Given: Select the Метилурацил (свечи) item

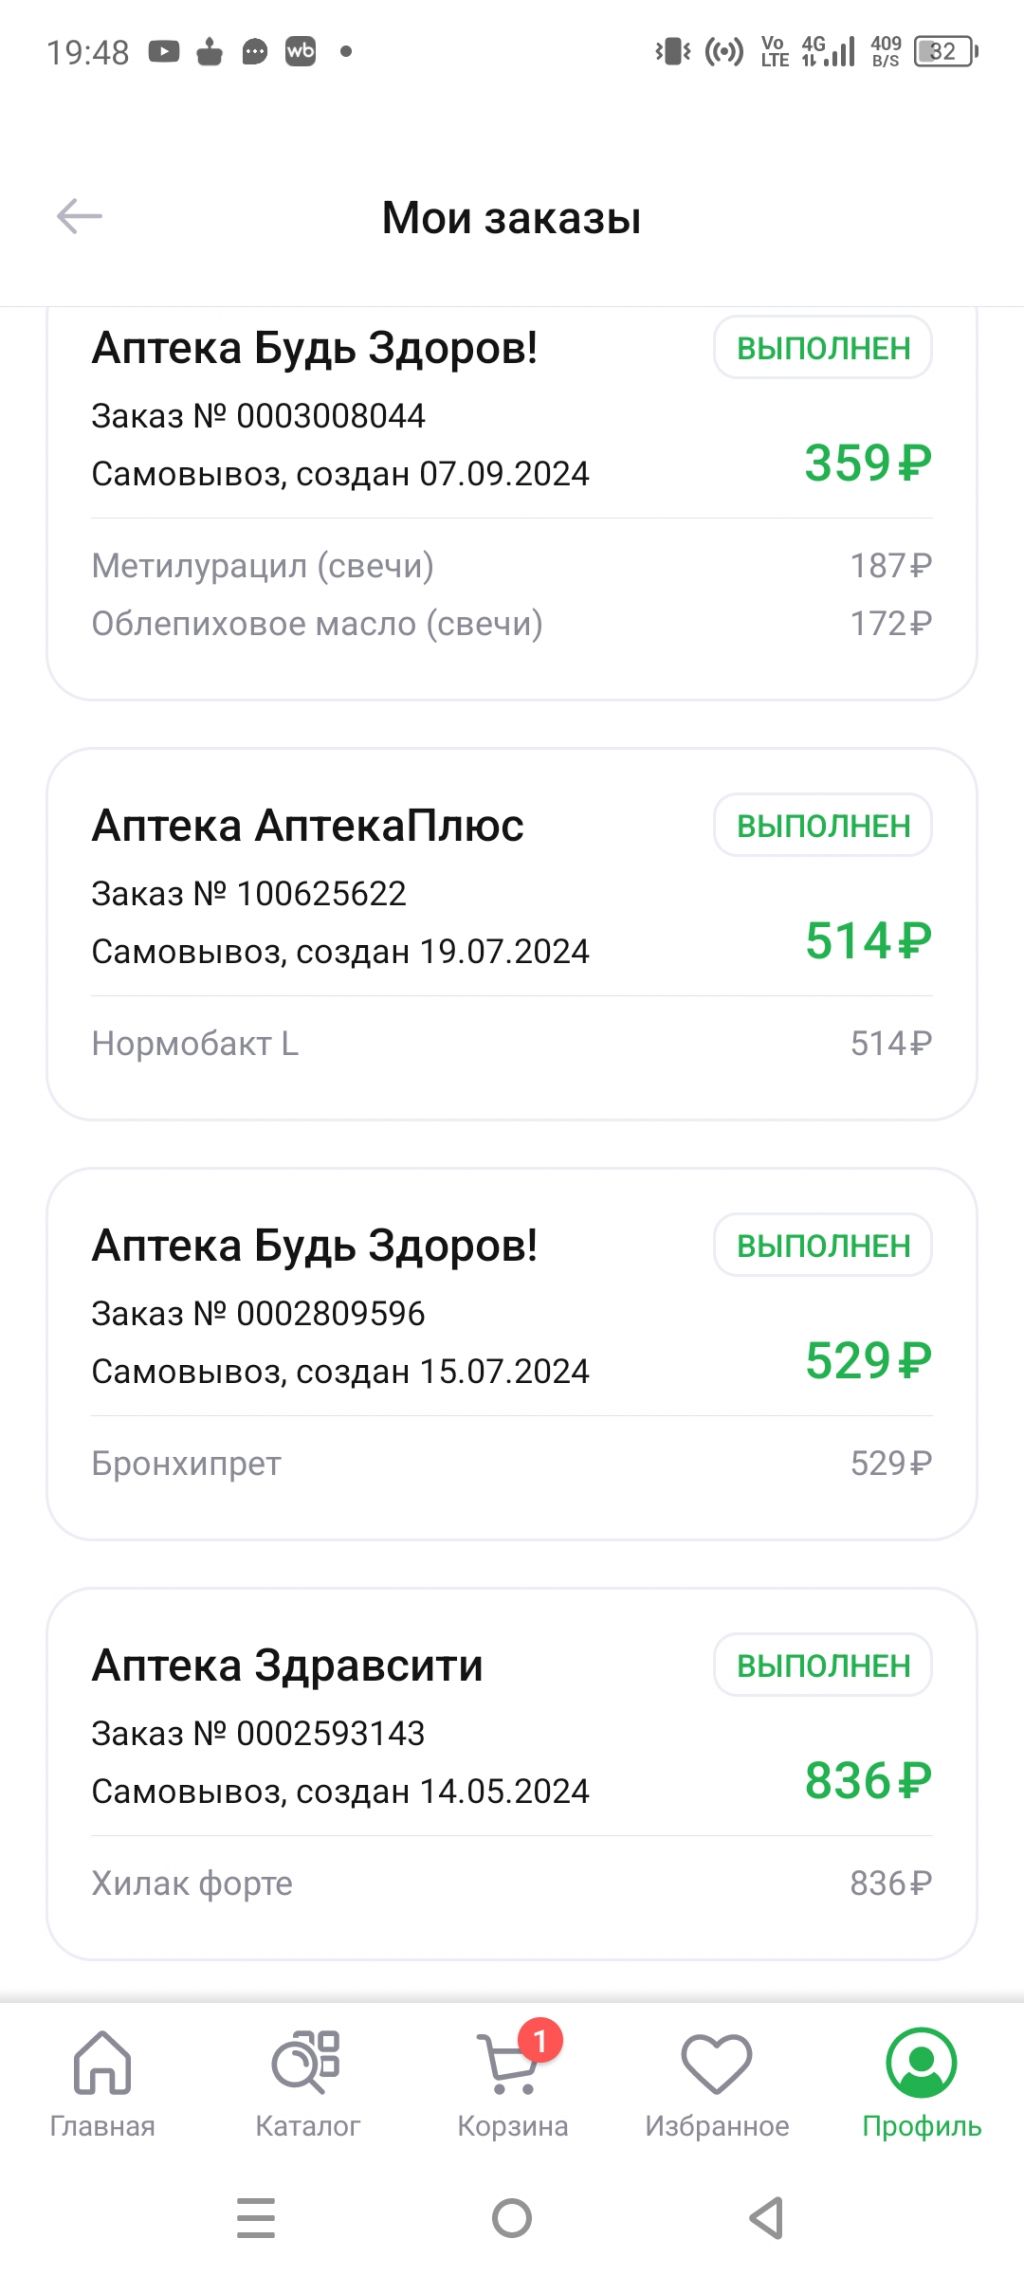Looking at the screenshot, I should tap(263, 566).
